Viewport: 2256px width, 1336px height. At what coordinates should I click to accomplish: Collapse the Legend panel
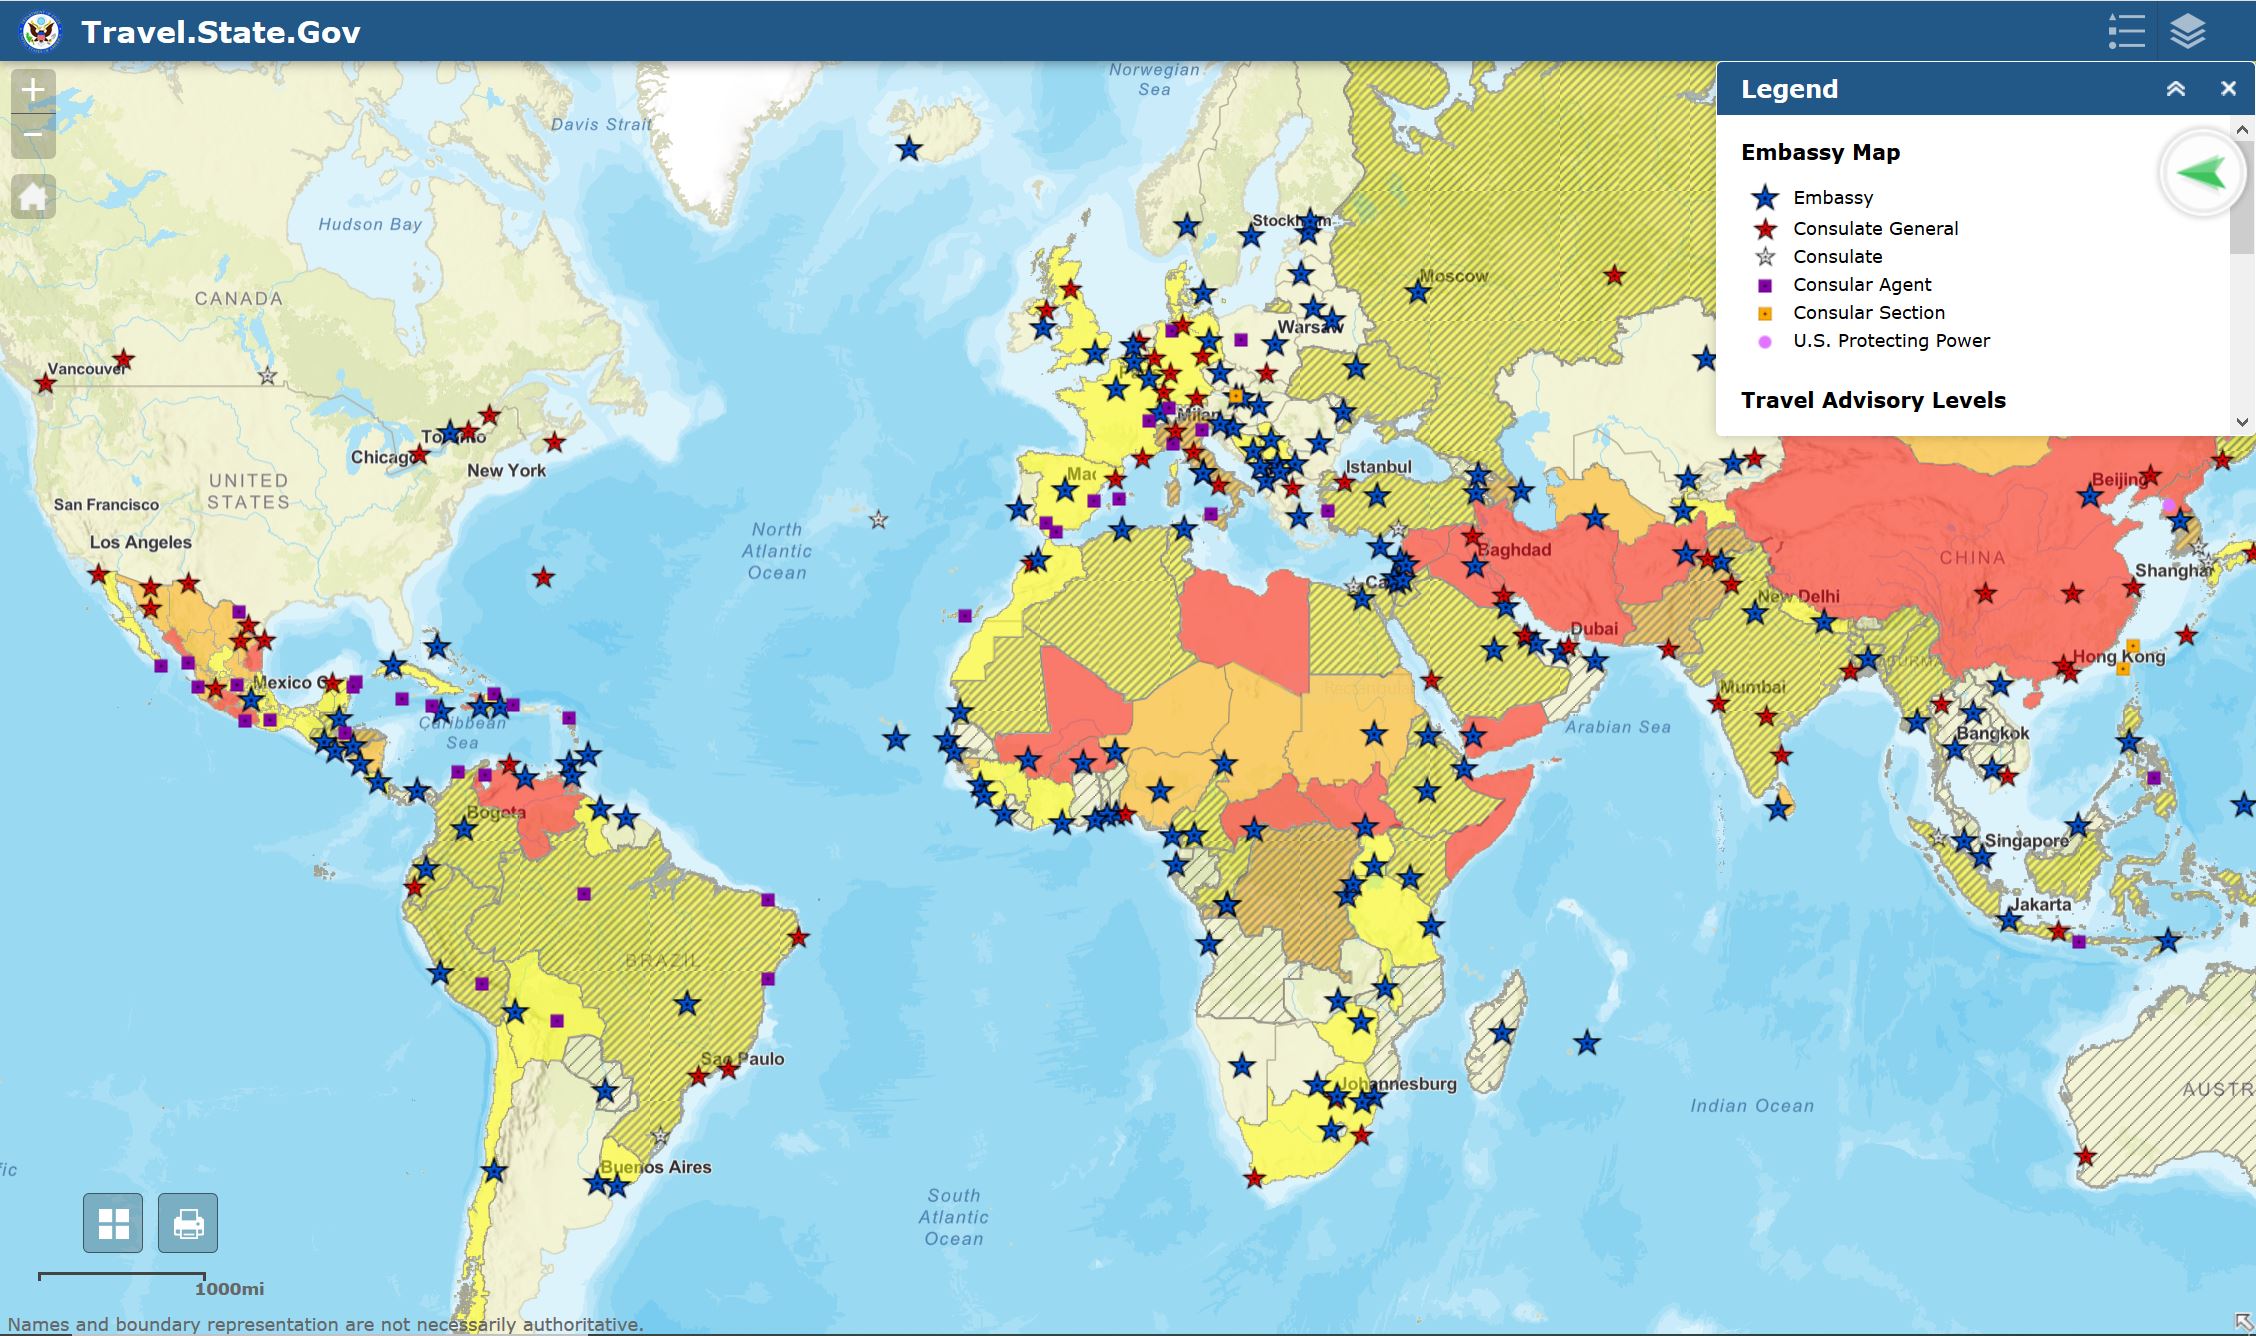coord(2175,89)
